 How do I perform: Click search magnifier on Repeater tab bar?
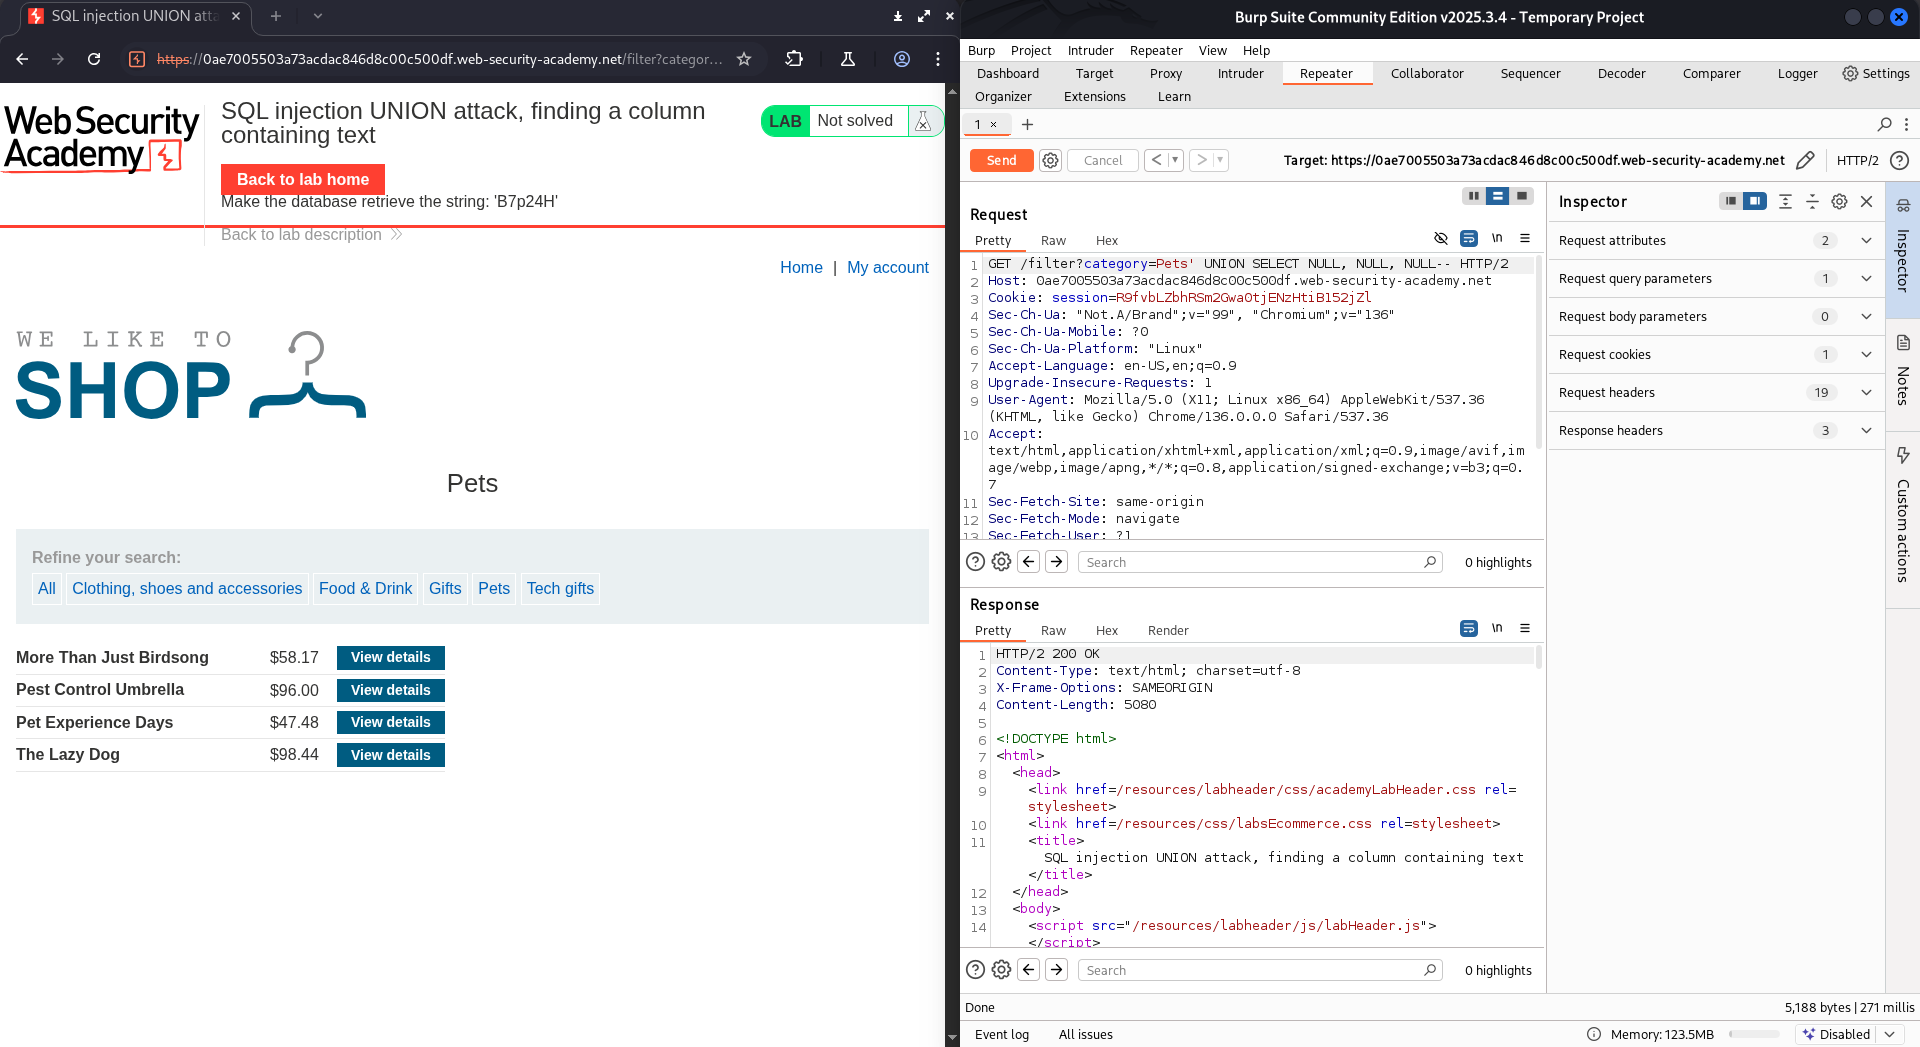[x=1885, y=124]
